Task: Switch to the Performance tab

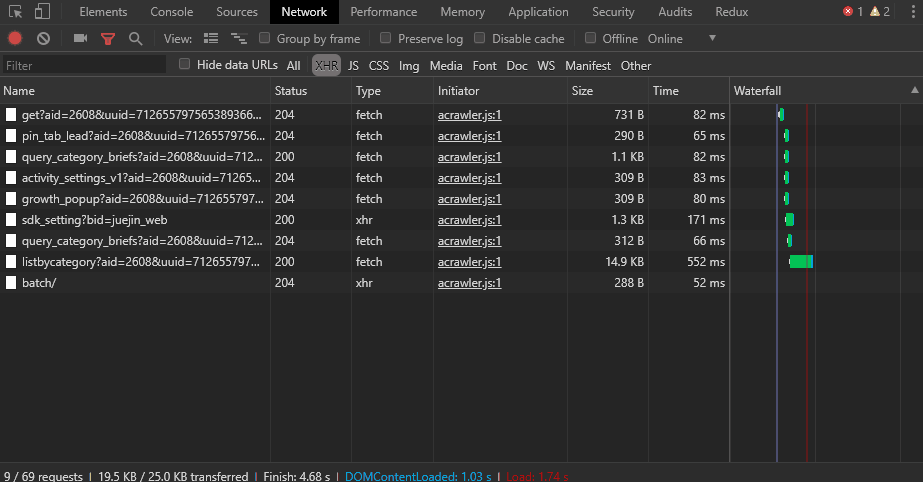Action: coord(383,12)
